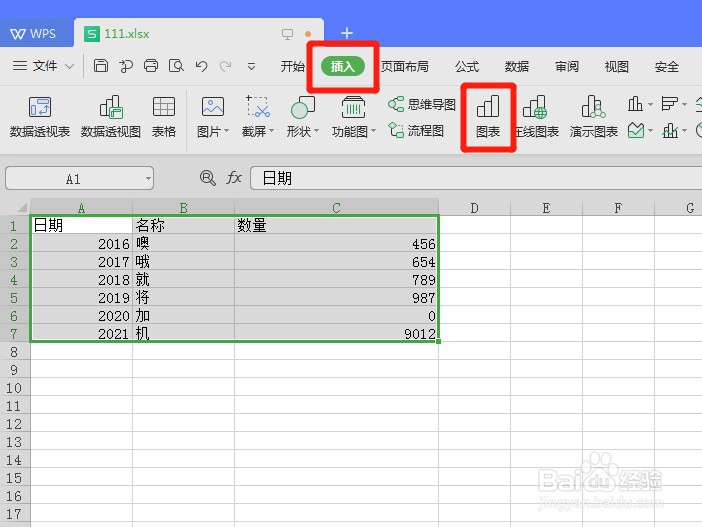The width and height of the screenshot is (702, 527).
Task: Click the Print Preview icon
Action: (x=176, y=66)
